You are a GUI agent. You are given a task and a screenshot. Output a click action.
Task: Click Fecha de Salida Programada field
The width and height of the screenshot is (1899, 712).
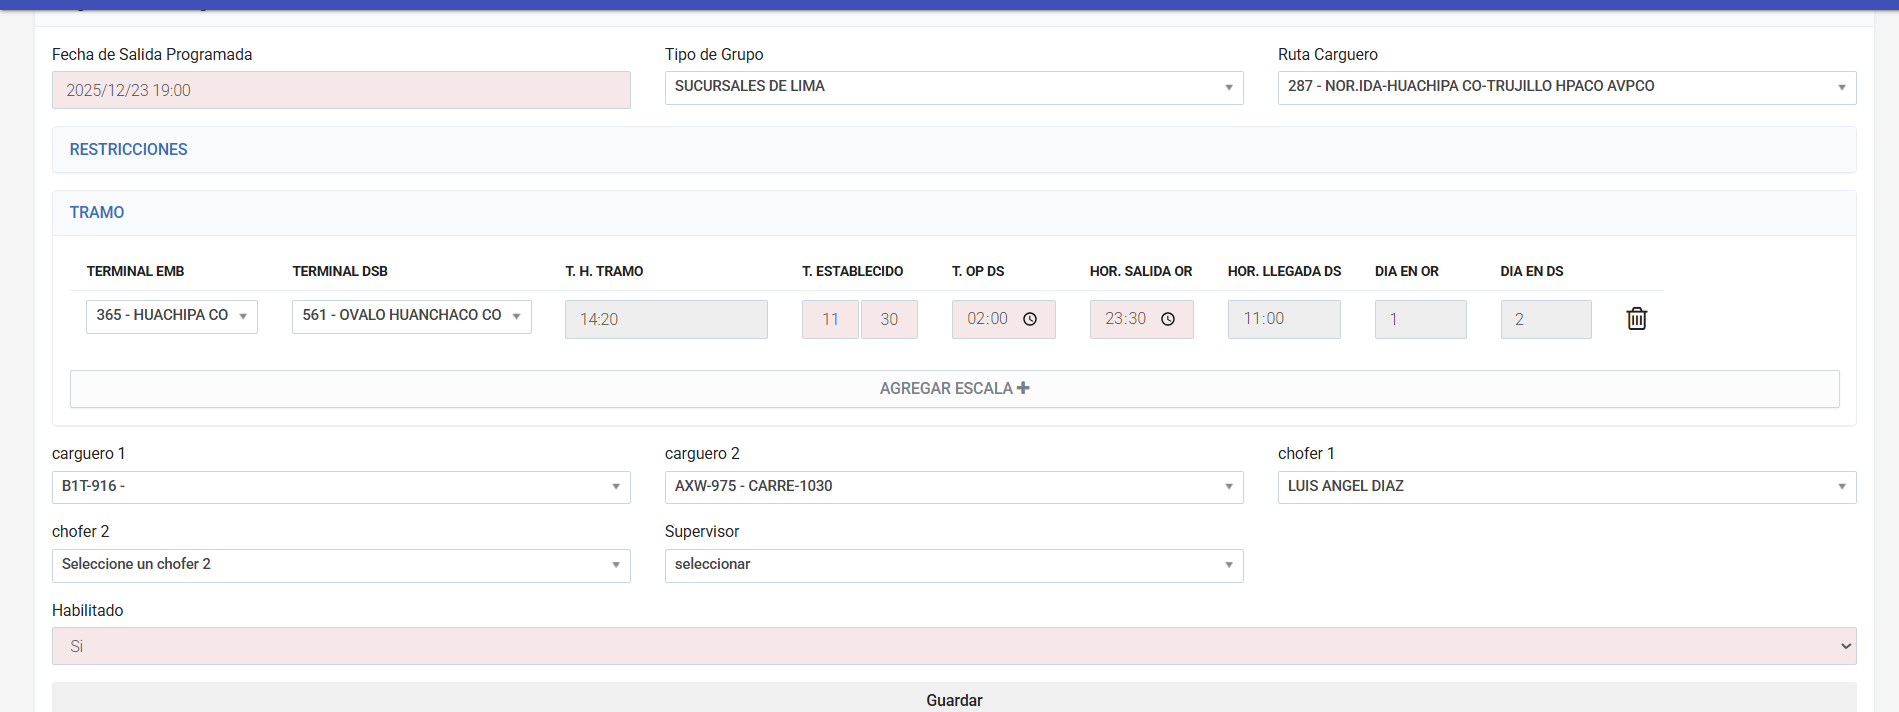click(x=340, y=90)
